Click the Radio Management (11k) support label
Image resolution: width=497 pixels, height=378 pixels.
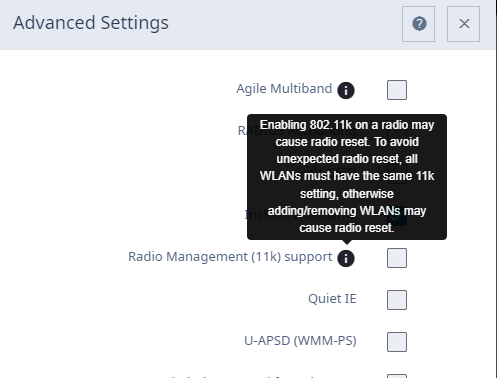pyautogui.click(x=230, y=257)
